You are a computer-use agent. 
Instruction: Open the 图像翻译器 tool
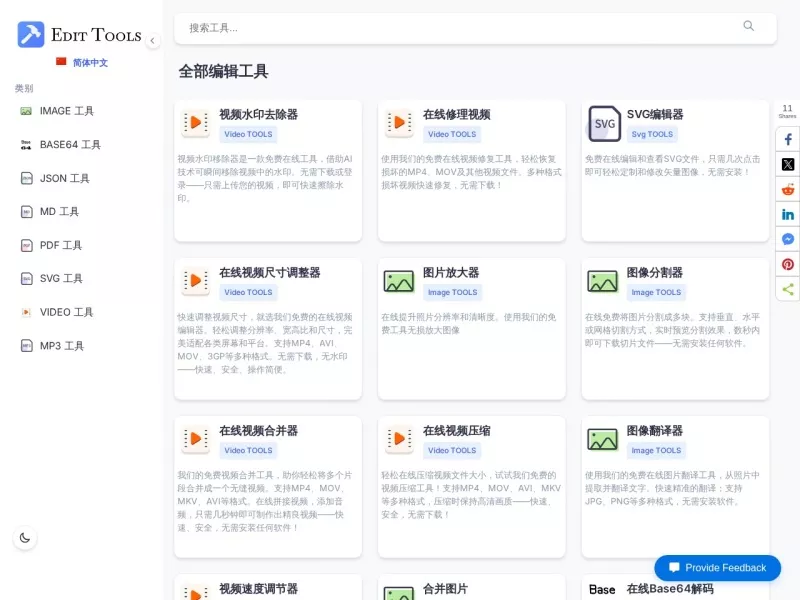click(654, 431)
